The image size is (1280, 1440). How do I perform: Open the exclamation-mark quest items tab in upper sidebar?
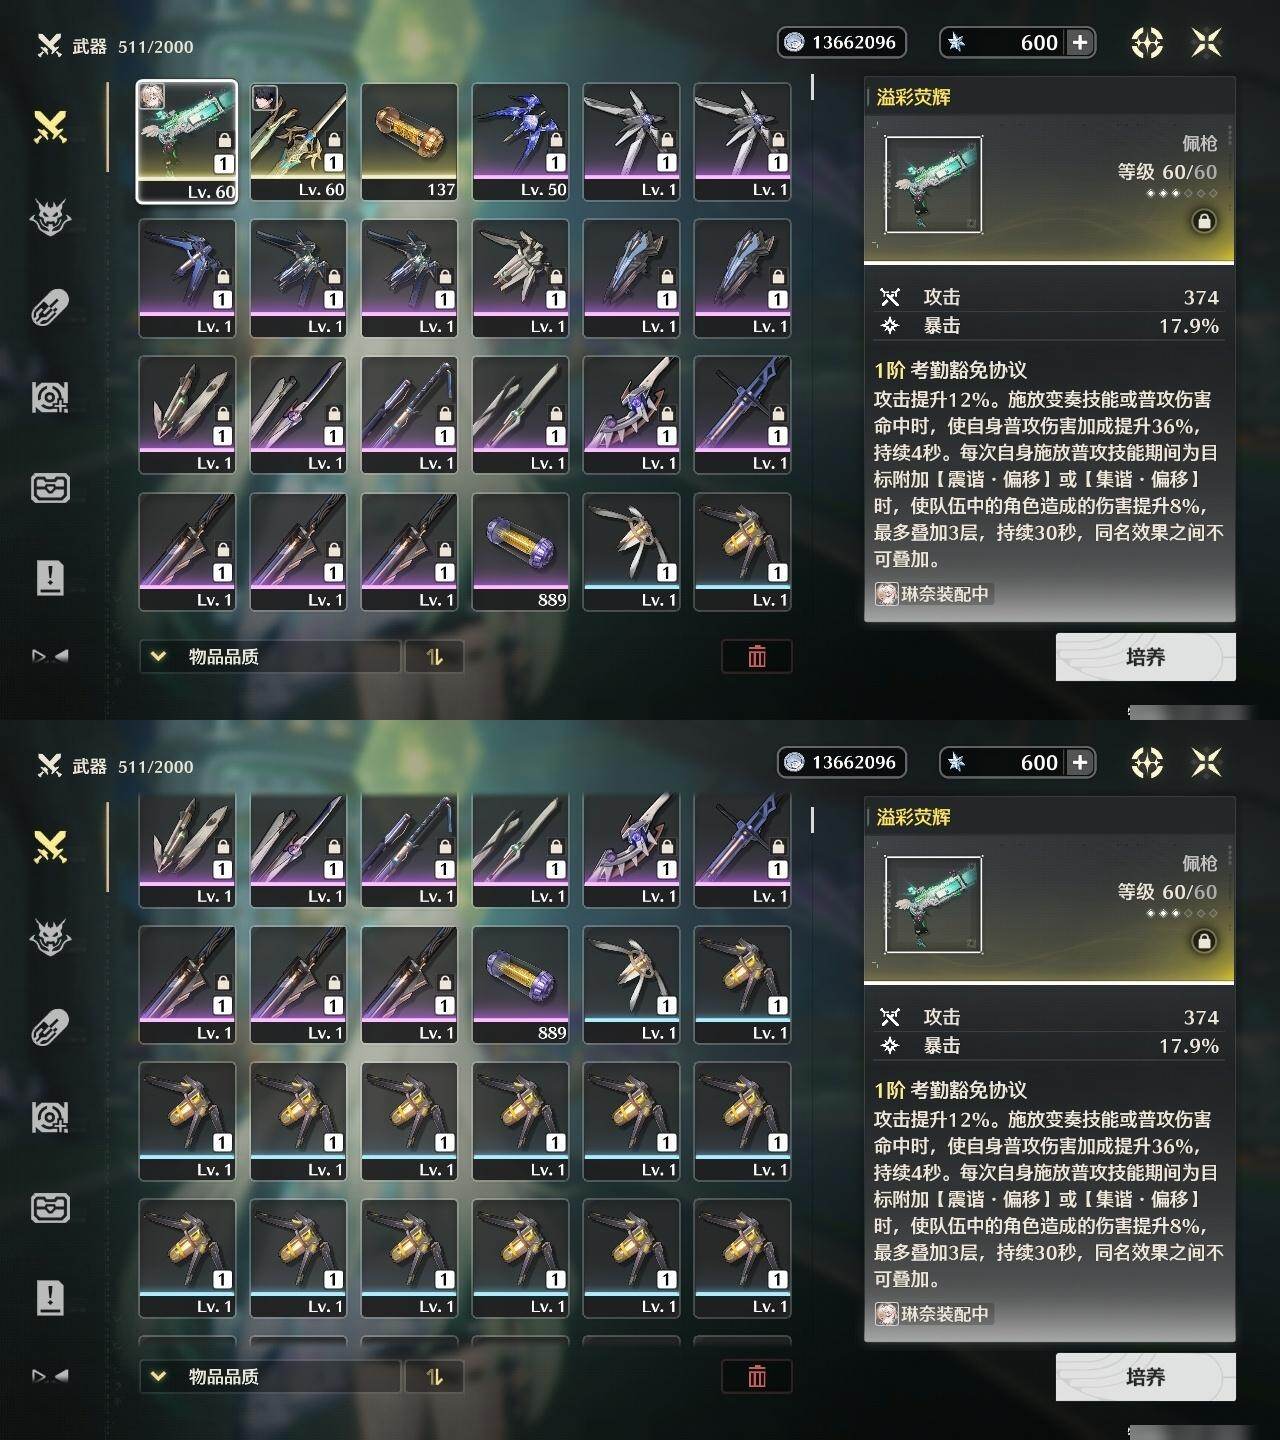pyautogui.click(x=50, y=577)
